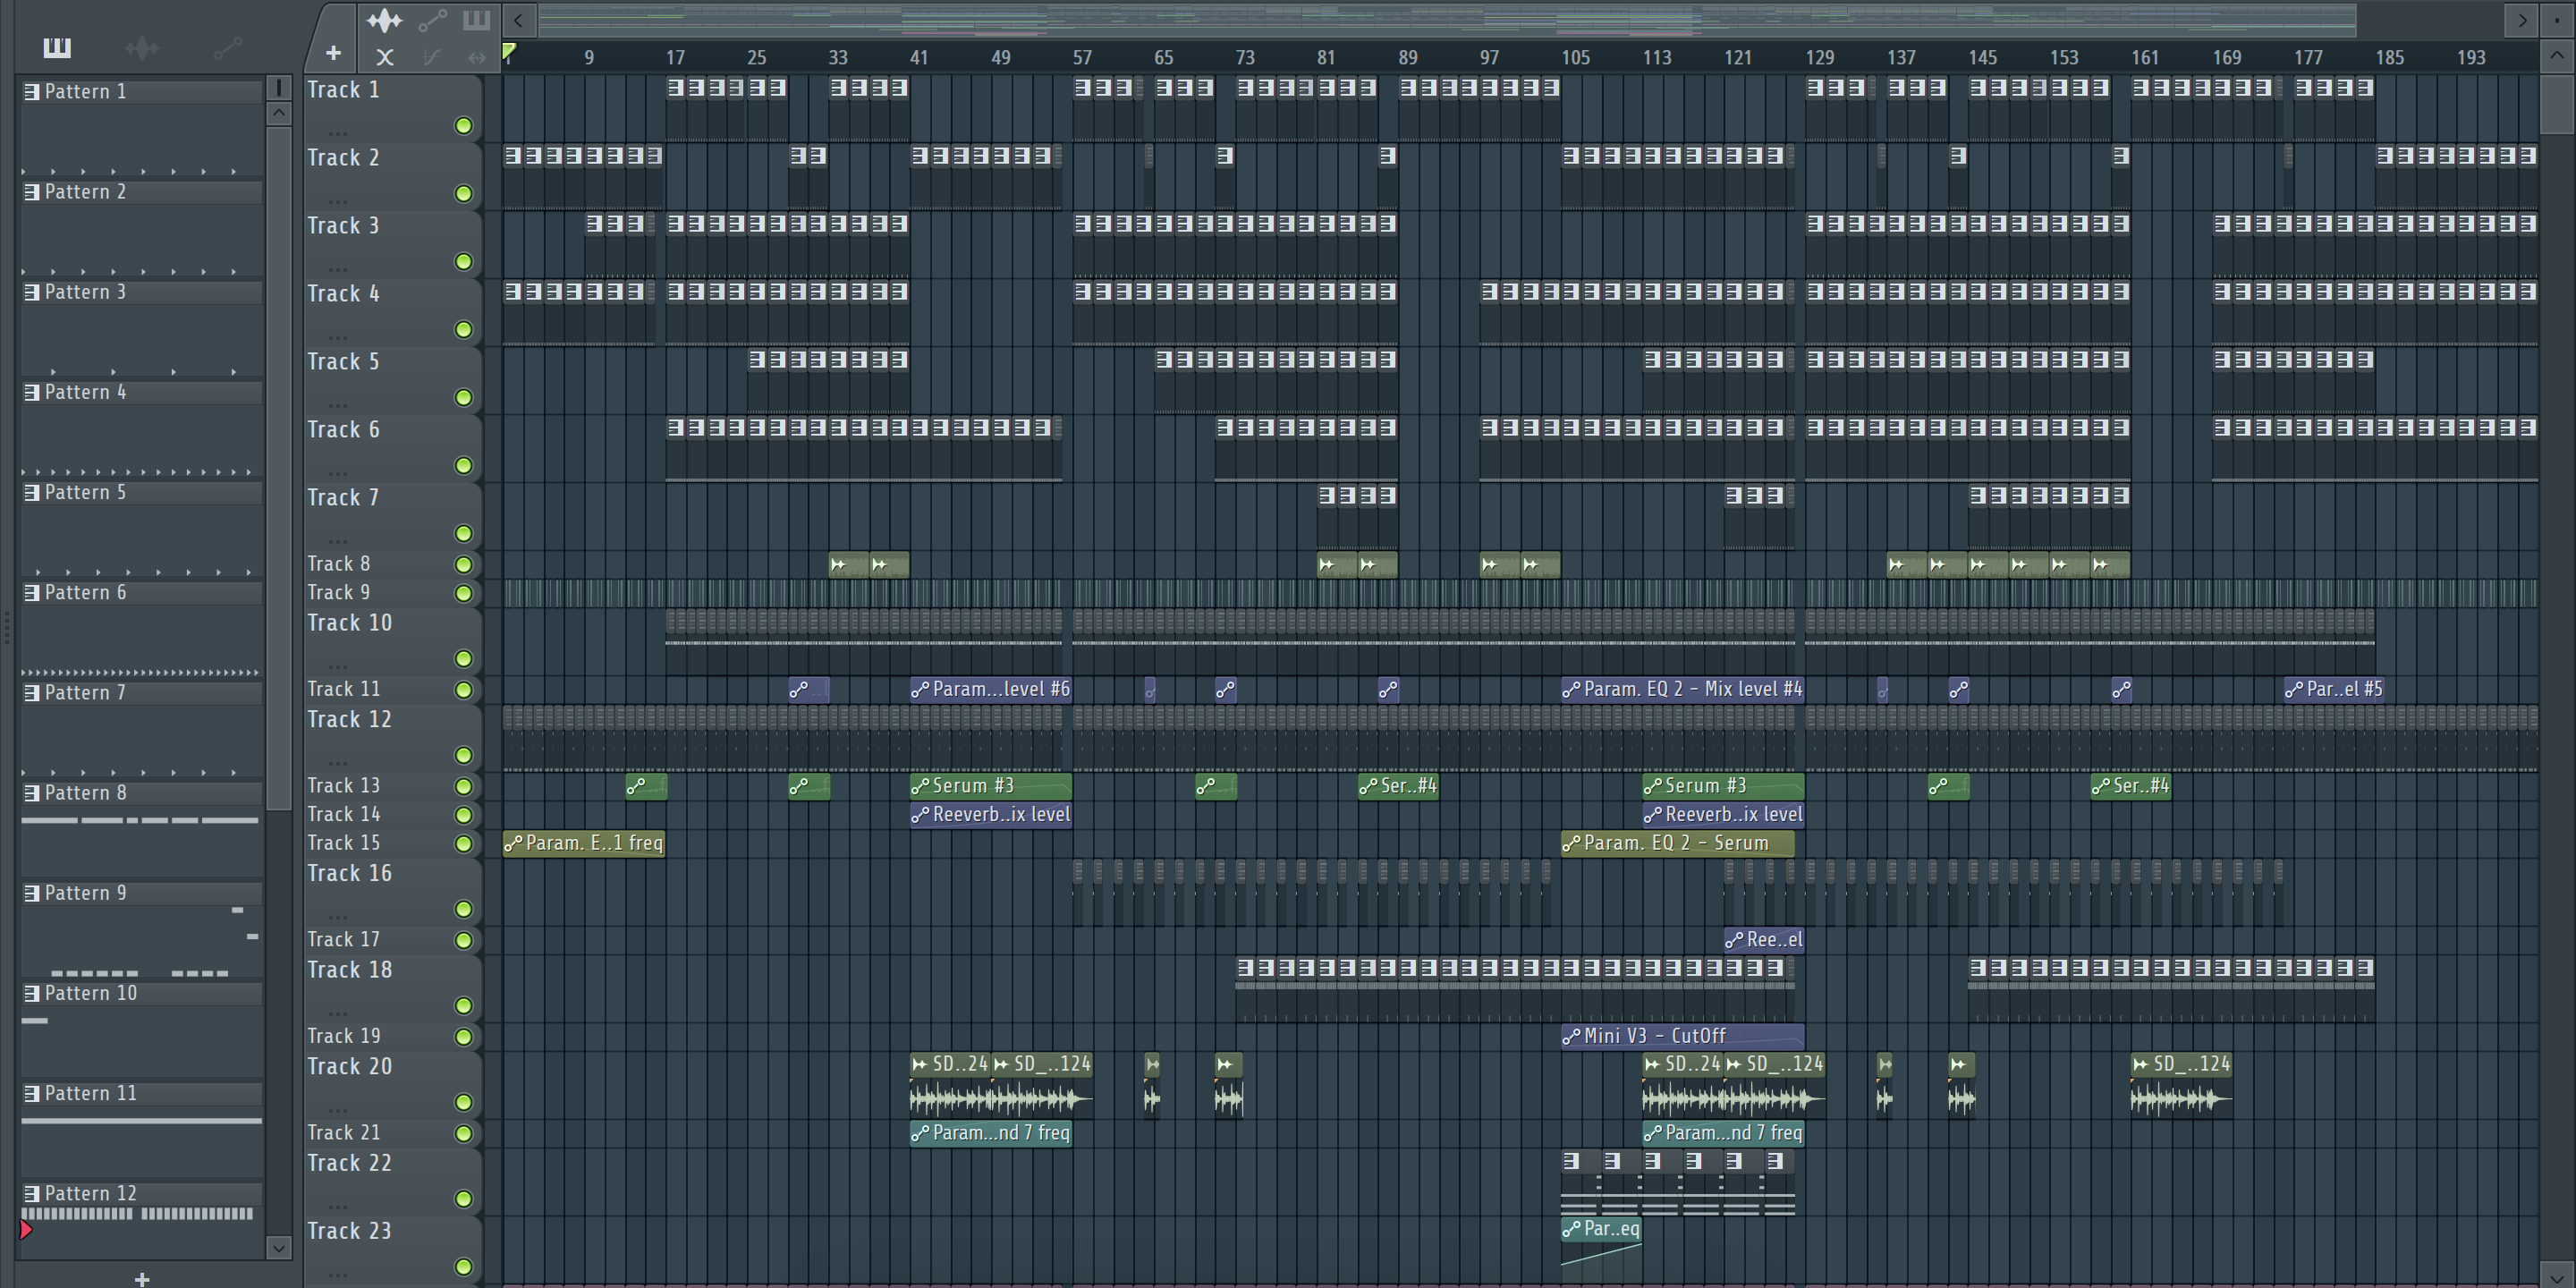Click the red marker arrow below Pattern 12
Screen dimensions: 2576x1288
tap(26, 1230)
